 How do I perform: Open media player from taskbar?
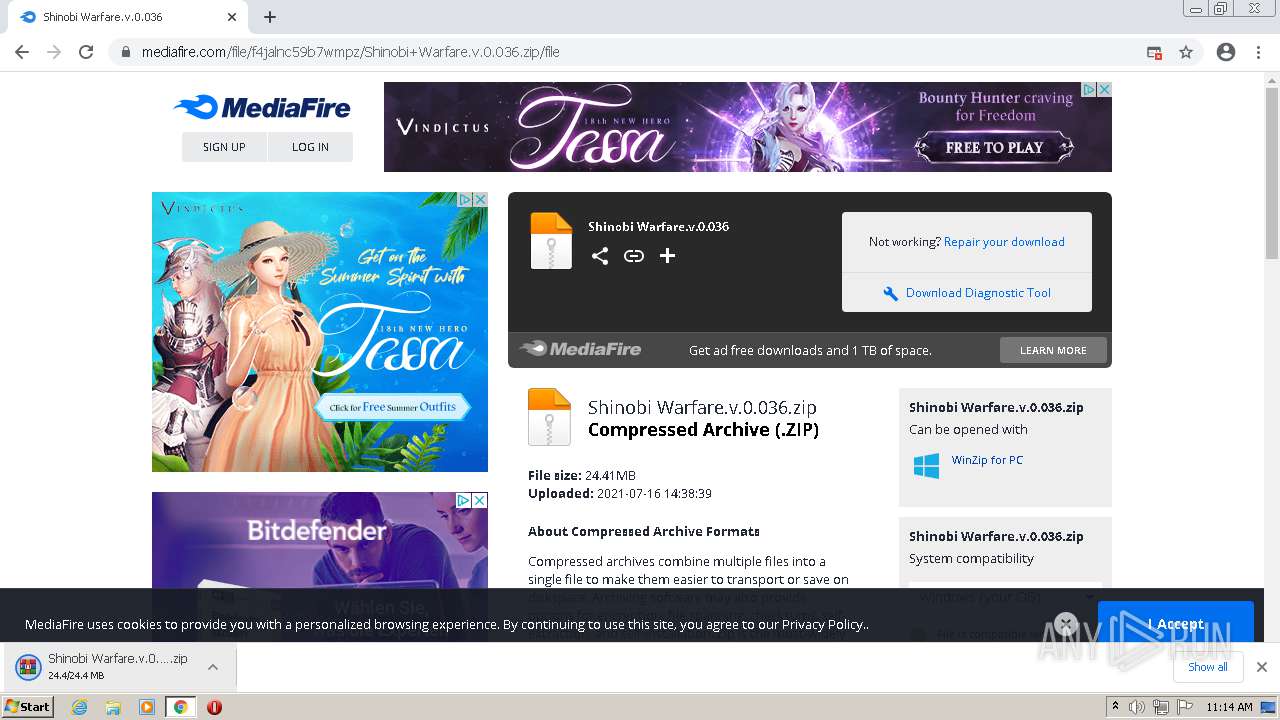[147, 707]
